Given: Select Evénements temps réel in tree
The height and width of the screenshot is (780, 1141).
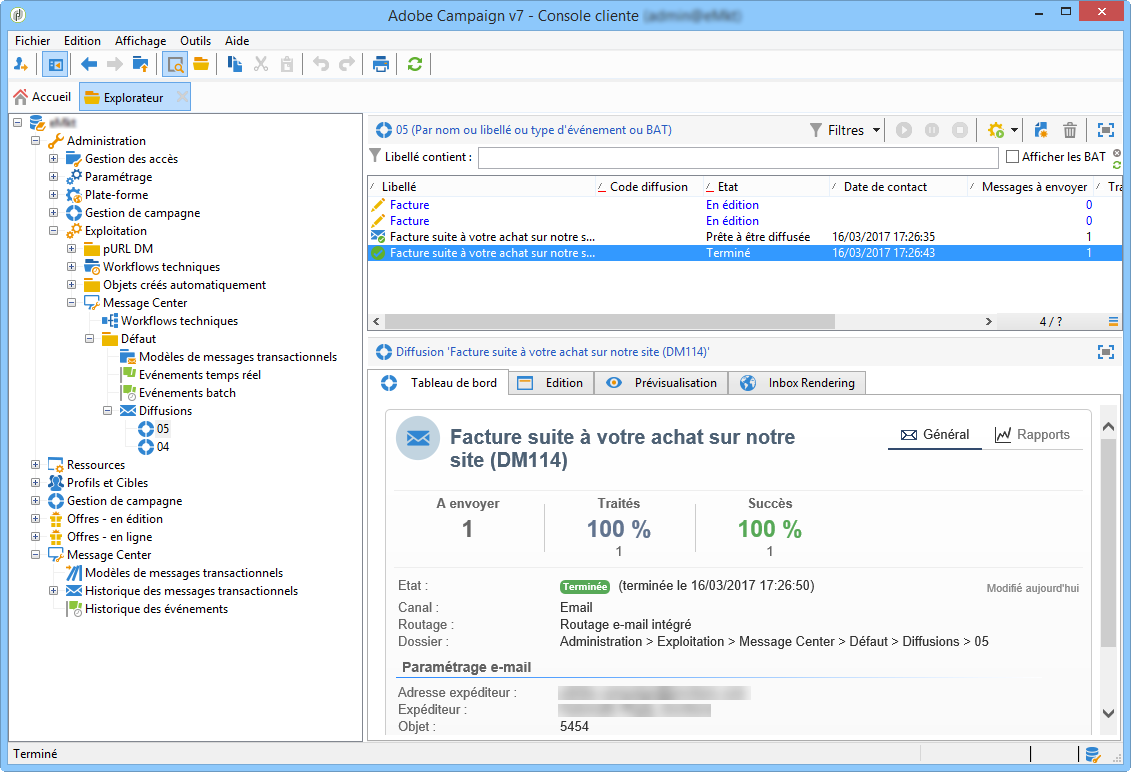Looking at the screenshot, I should point(199,375).
